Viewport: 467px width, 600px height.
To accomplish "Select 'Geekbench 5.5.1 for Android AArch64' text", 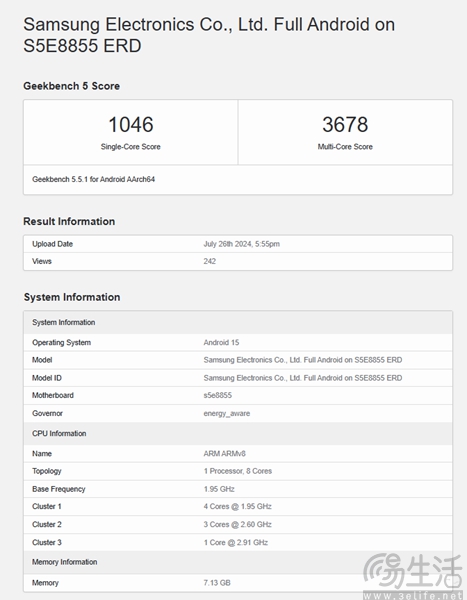I will point(93,179).
